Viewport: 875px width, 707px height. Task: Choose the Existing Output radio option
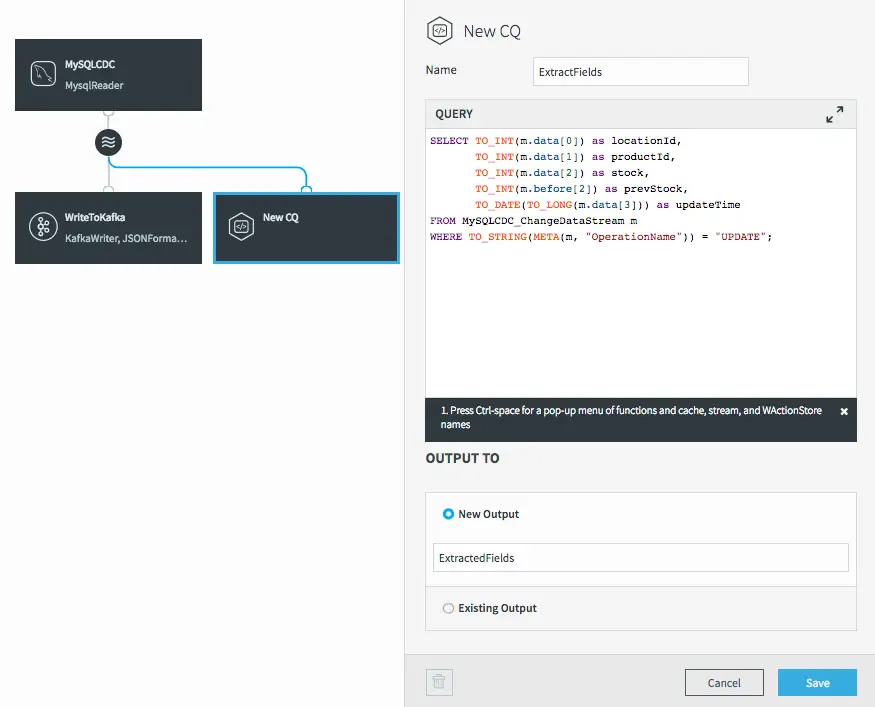pos(448,608)
